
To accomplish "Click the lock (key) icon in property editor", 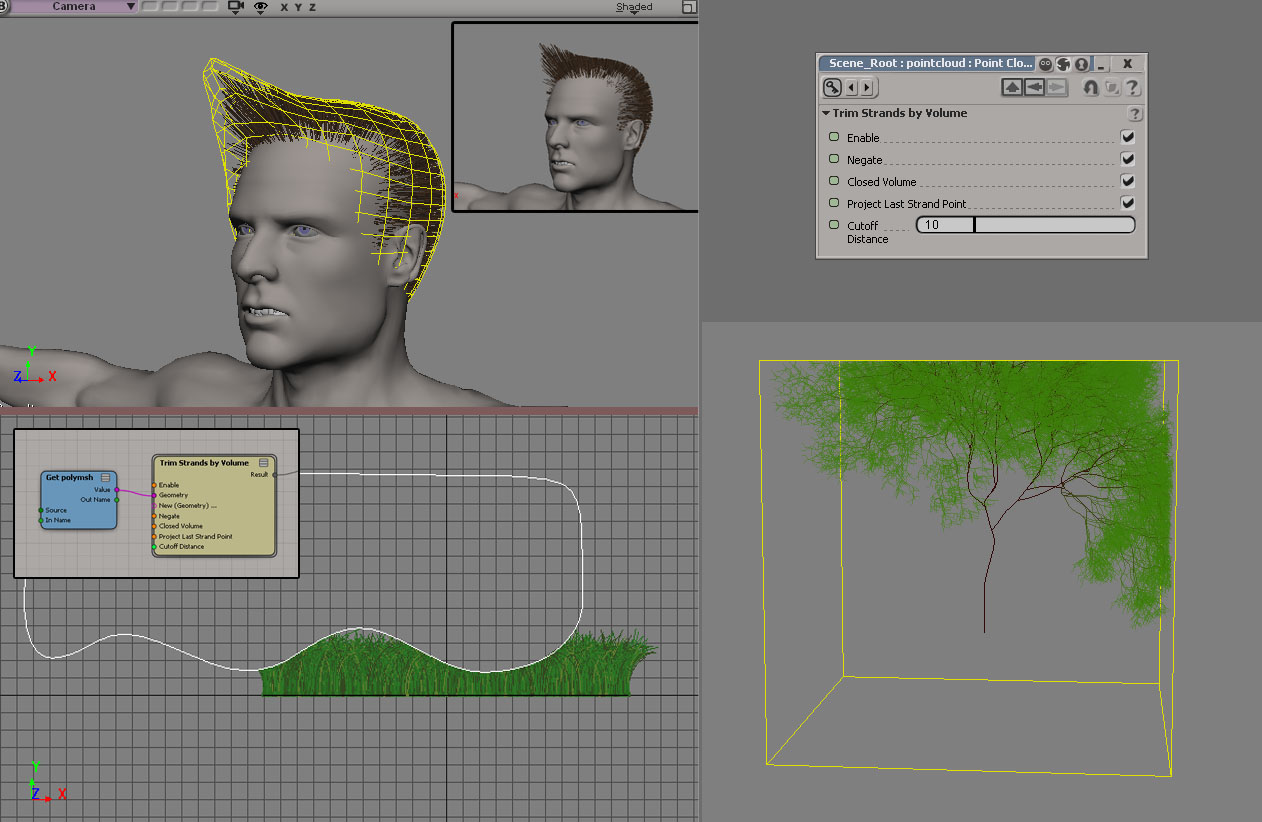I will (x=832, y=88).
